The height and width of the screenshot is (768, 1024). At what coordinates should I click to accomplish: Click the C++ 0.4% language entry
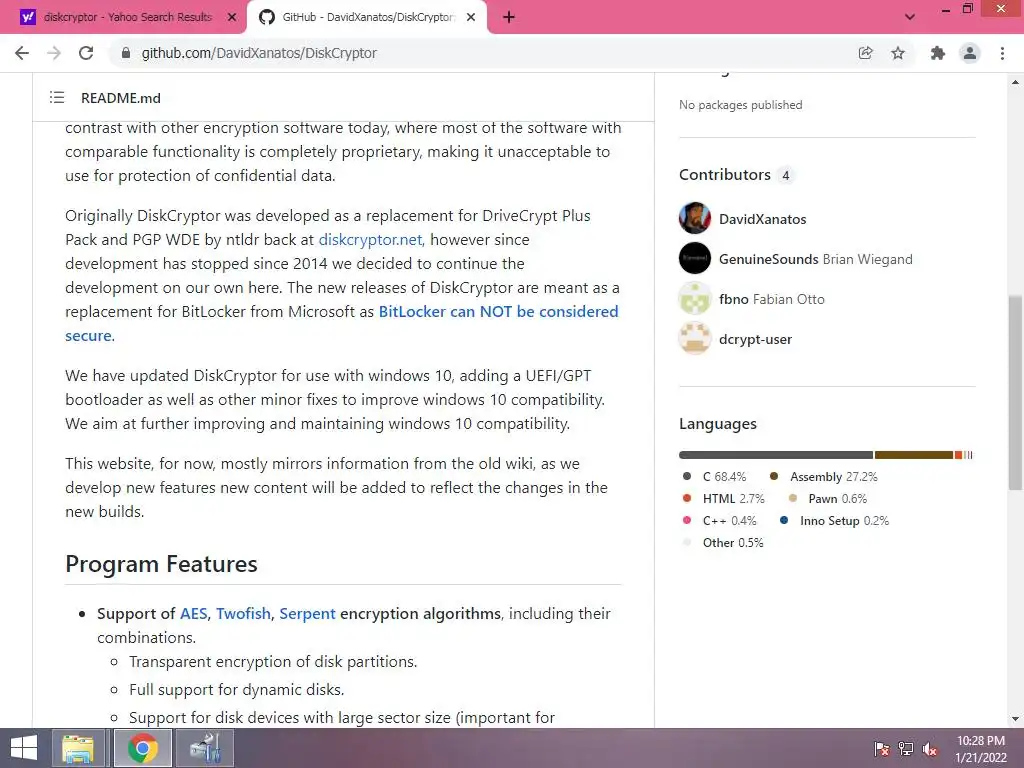(719, 520)
